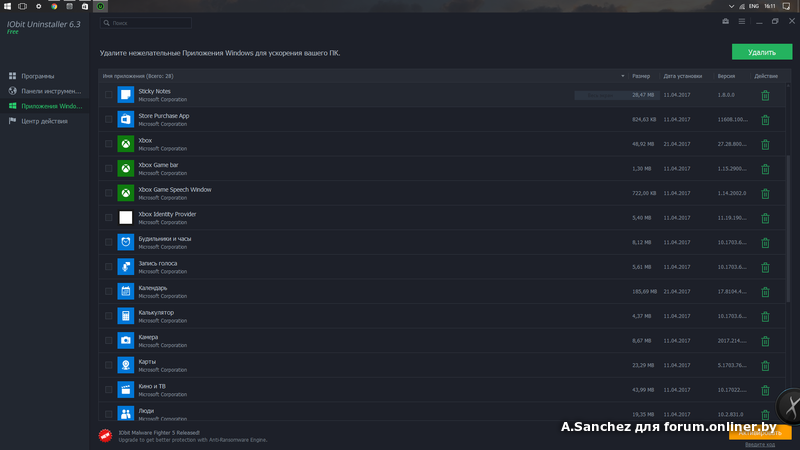Click the Календарь app icon
Screen dimensions: 800x450
coord(126,291)
